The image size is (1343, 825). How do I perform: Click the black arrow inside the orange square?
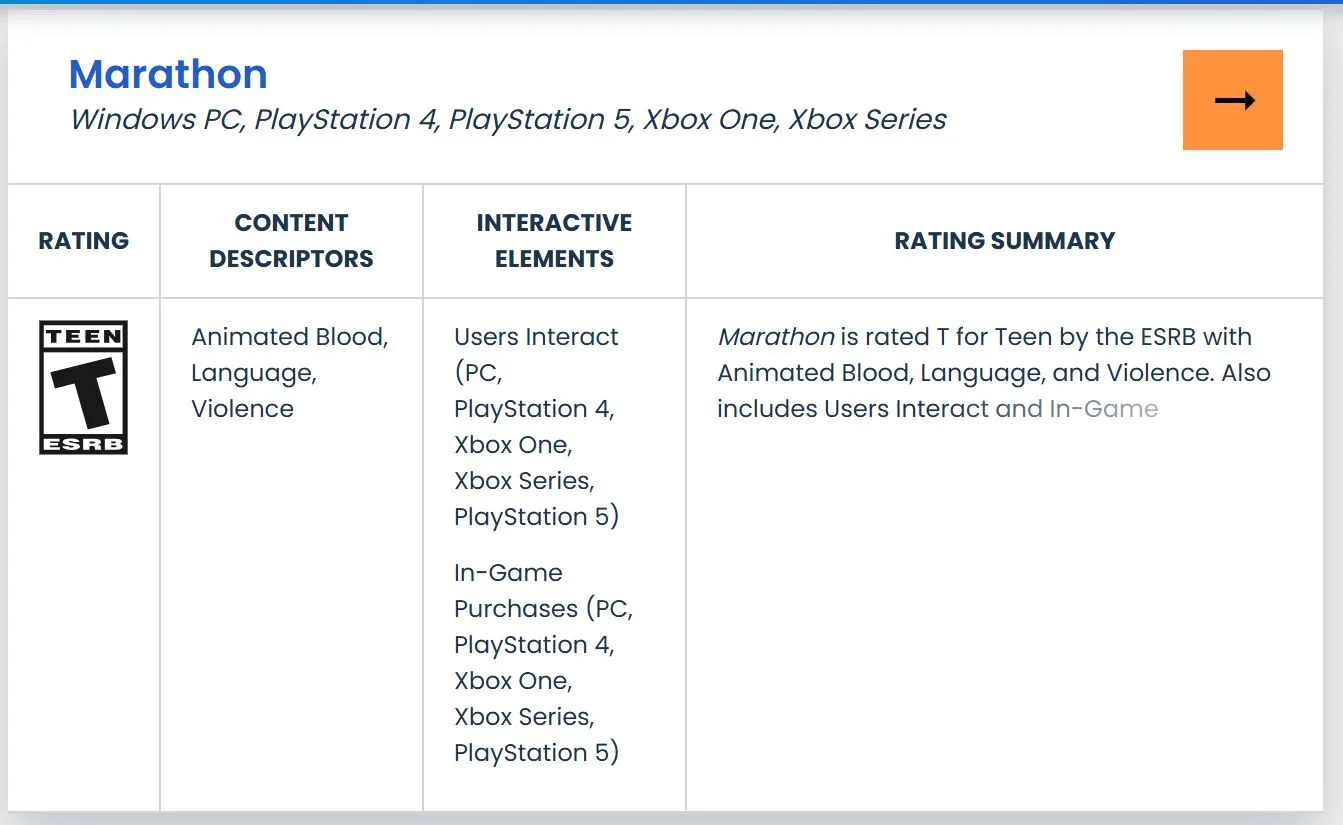tap(1232, 100)
